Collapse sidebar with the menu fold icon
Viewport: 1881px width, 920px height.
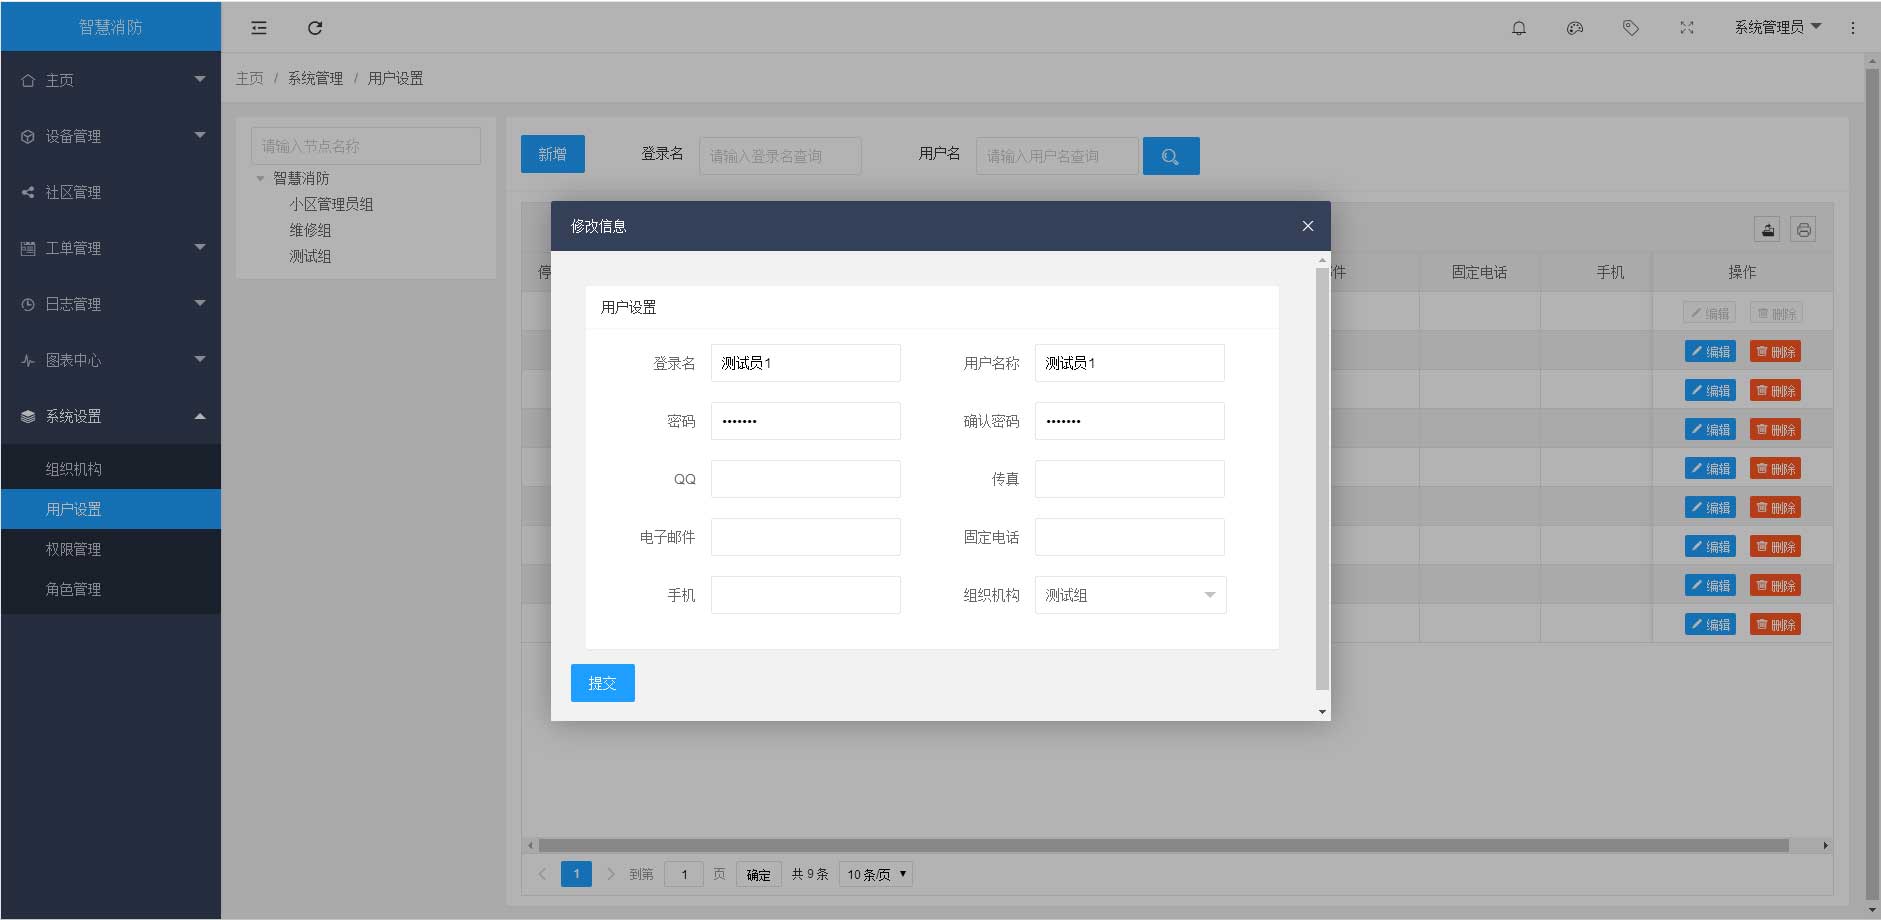click(x=259, y=28)
